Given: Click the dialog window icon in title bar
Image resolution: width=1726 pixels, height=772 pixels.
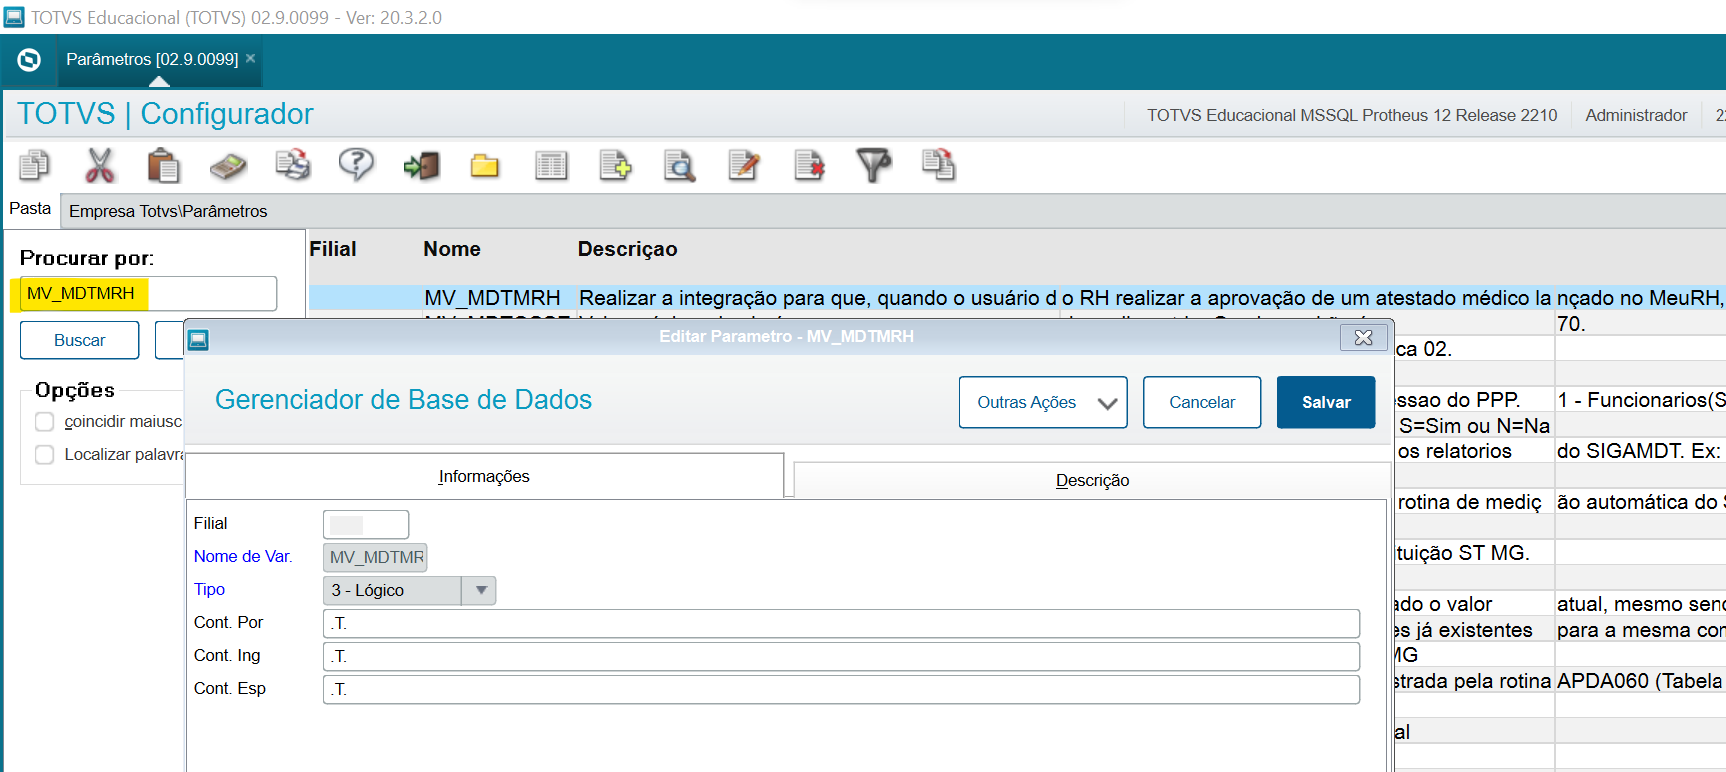Looking at the screenshot, I should pos(198,340).
